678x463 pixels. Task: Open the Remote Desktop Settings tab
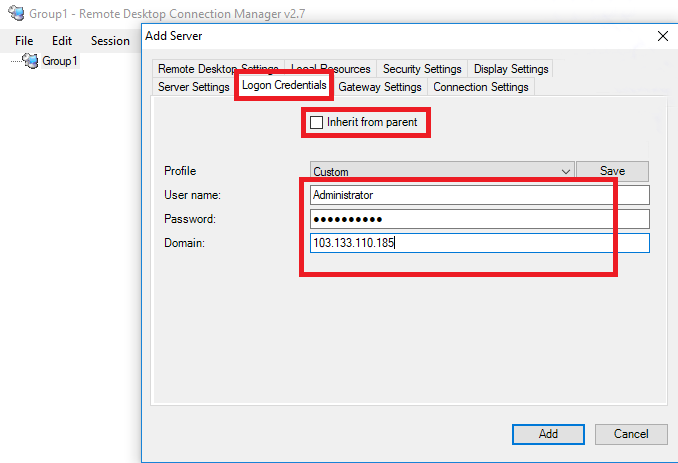pyautogui.click(x=218, y=69)
